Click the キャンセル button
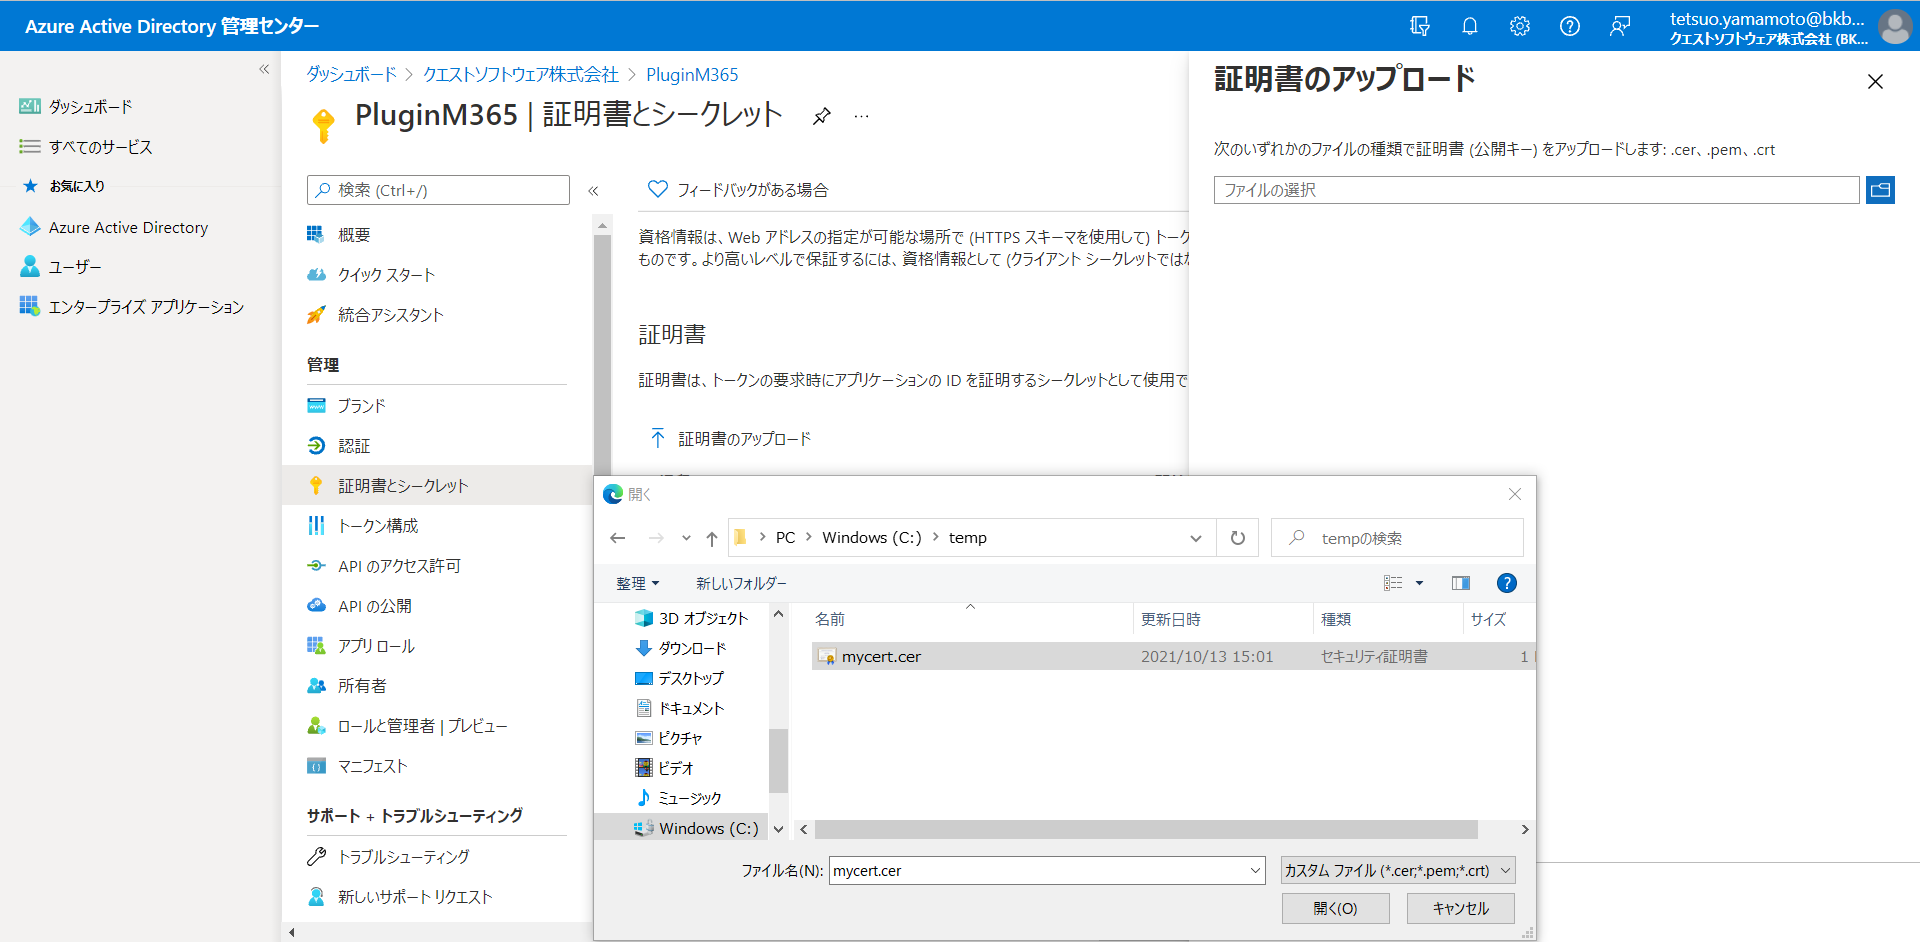 [1460, 908]
